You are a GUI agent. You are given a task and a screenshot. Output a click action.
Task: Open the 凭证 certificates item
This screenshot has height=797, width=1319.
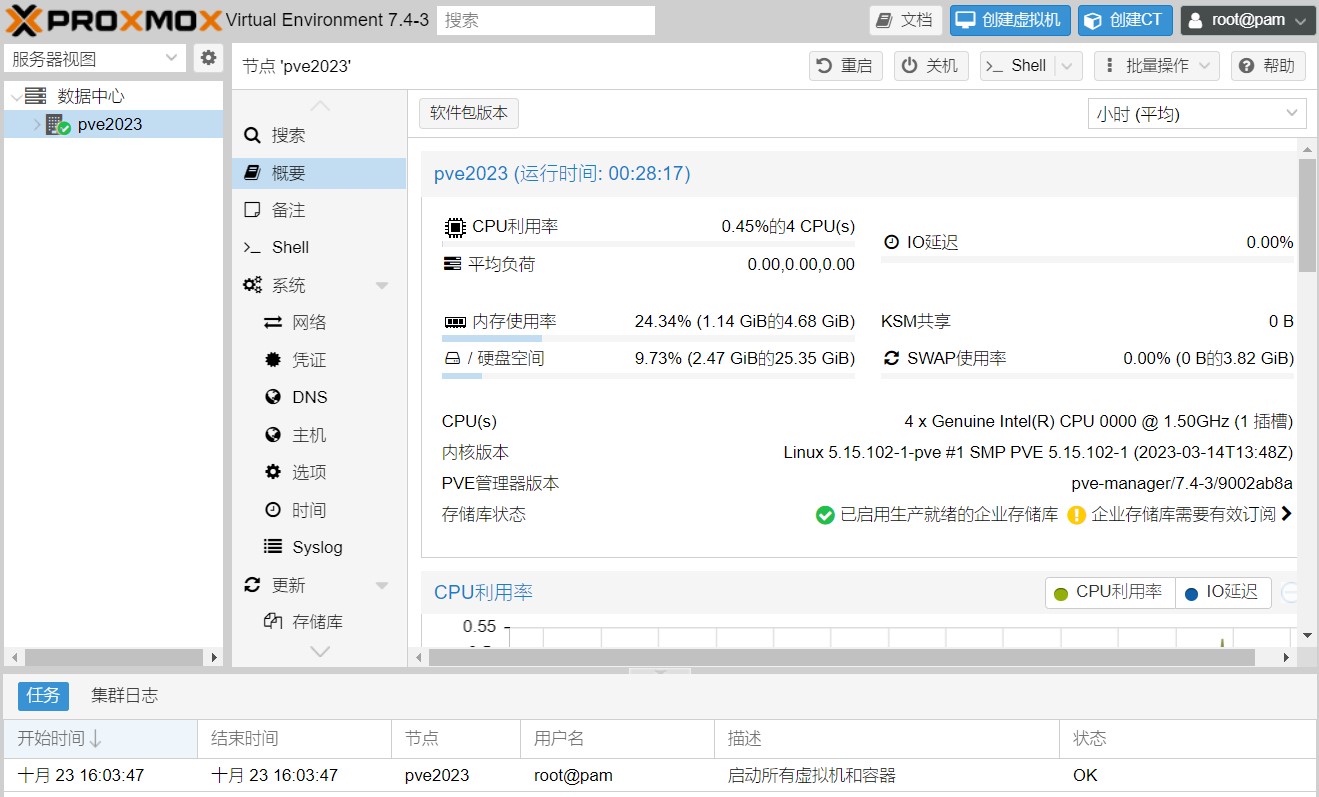tap(309, 360)
